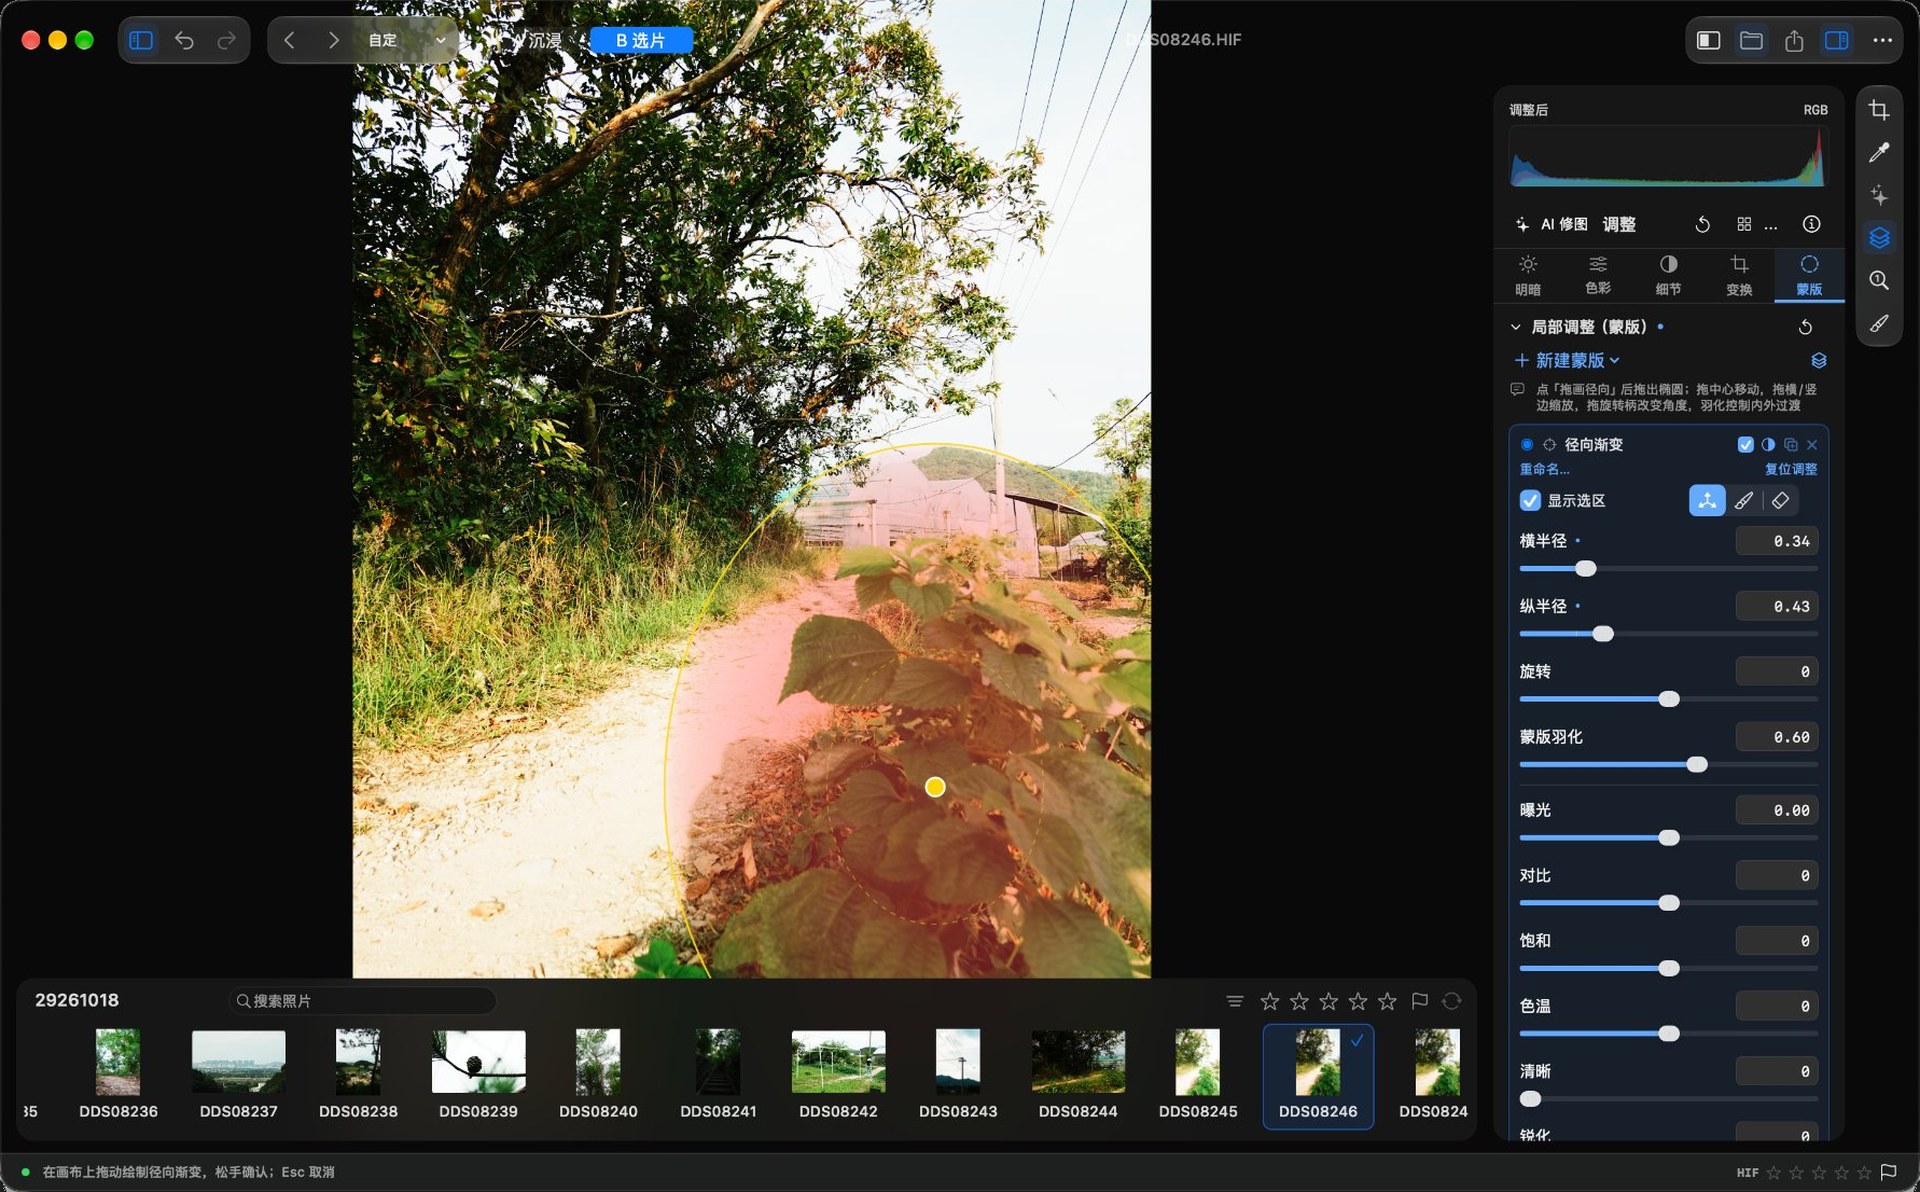Set the first star rating in the filmstrip header
The width and height of the screenshot is (1920, 1192).
click(1270, 1001)
